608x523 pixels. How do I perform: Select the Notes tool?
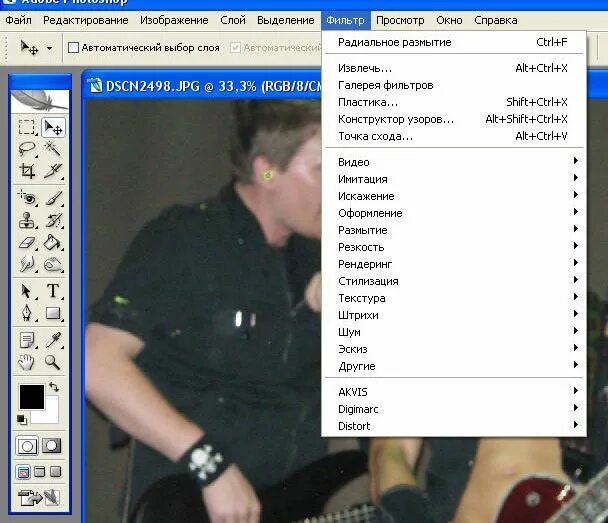click(x=27, y=340)
